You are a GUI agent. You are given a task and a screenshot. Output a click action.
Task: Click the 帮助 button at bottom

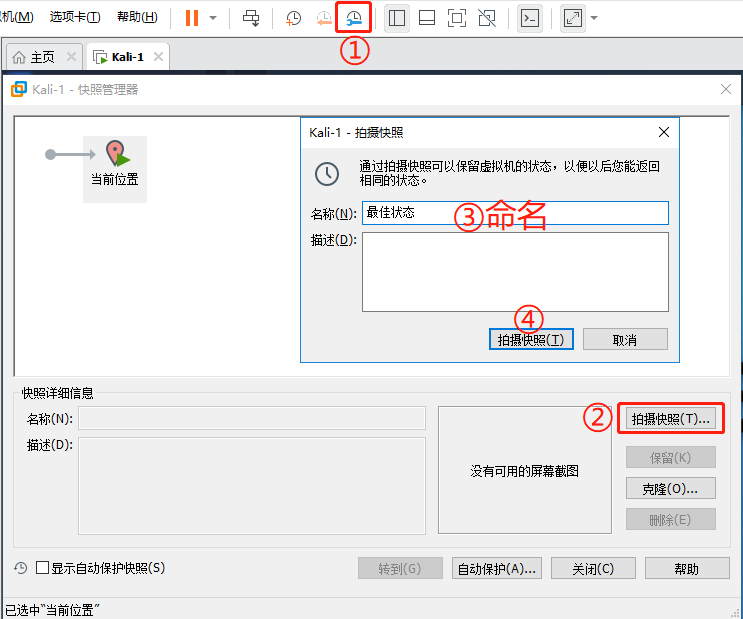[x=687, y=568]
